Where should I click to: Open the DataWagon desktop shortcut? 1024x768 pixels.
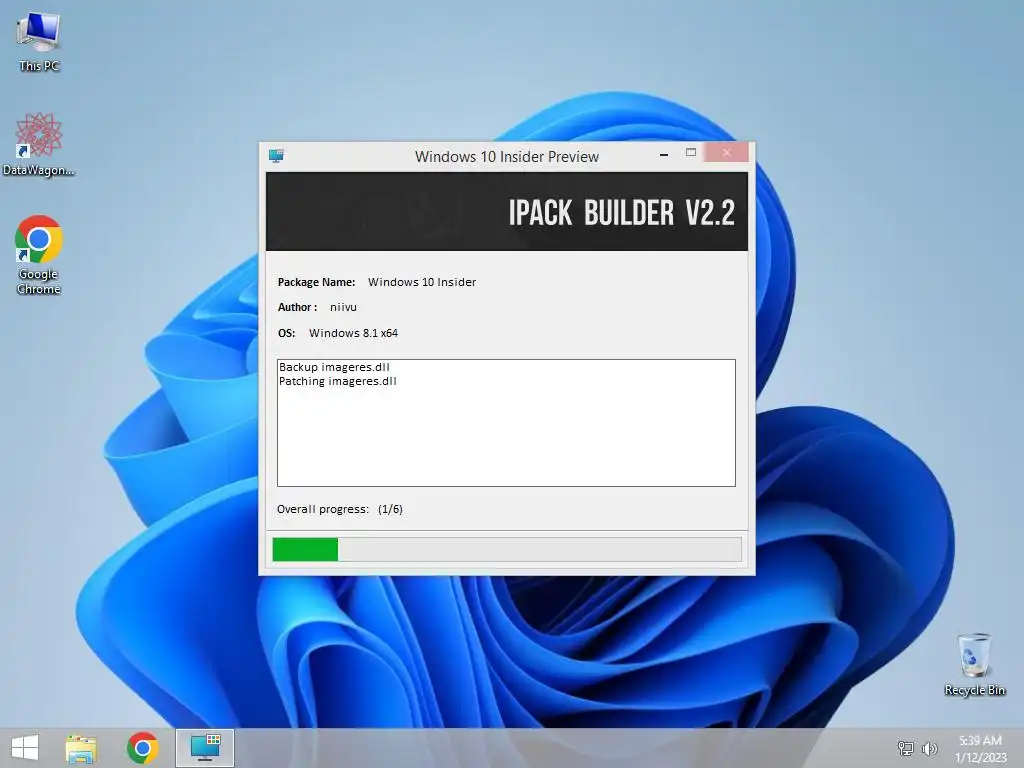point(39,144)
